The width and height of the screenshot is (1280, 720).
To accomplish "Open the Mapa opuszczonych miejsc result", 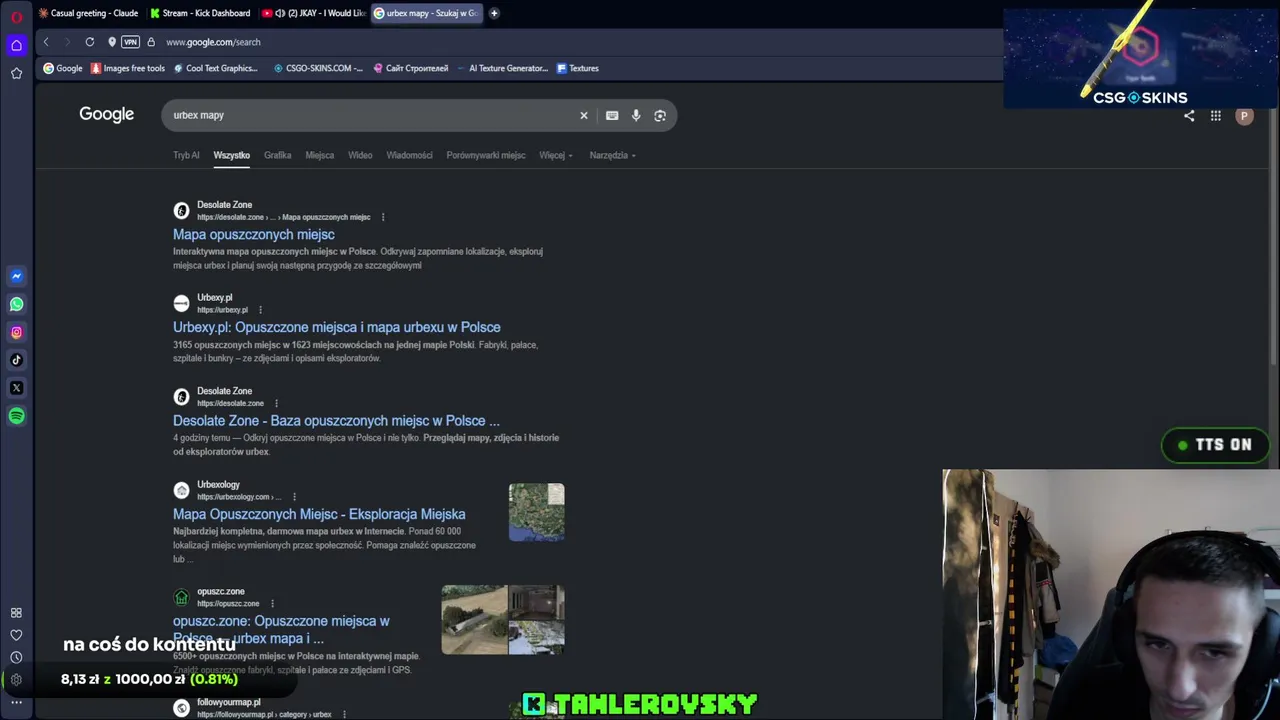I will tap(254, 234).
